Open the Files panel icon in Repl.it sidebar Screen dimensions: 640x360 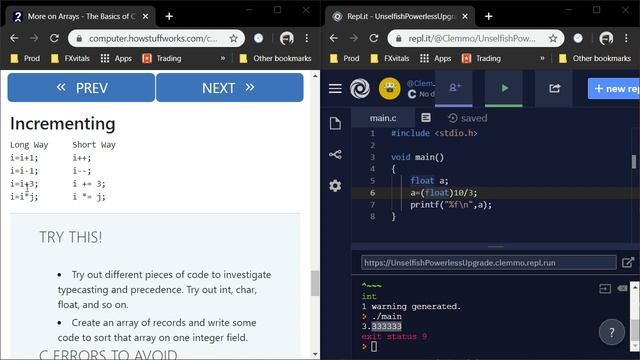[x=335, y=123]
